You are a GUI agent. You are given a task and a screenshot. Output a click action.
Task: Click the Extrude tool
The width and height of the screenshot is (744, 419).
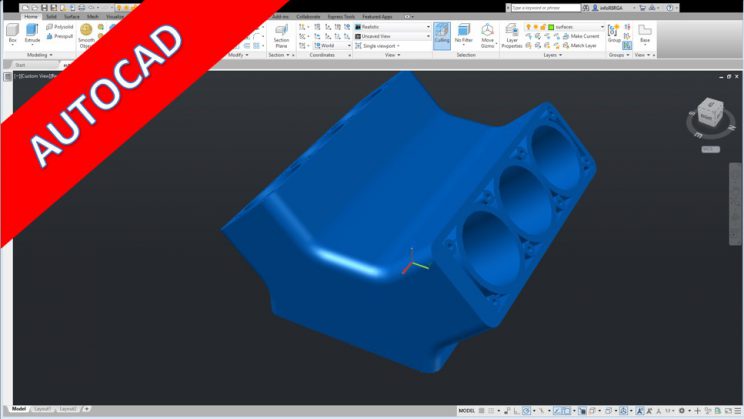(32, 33)
